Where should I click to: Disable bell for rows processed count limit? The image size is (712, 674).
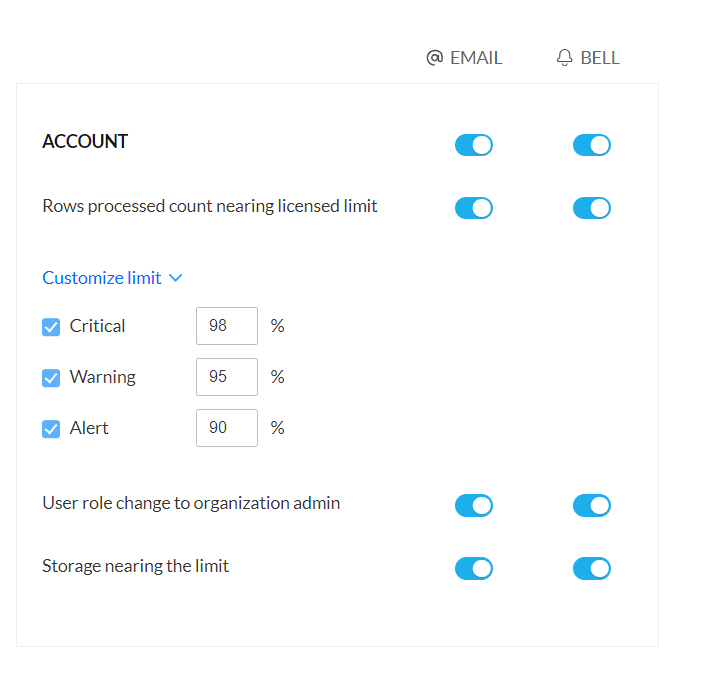(x=592, y=208)
